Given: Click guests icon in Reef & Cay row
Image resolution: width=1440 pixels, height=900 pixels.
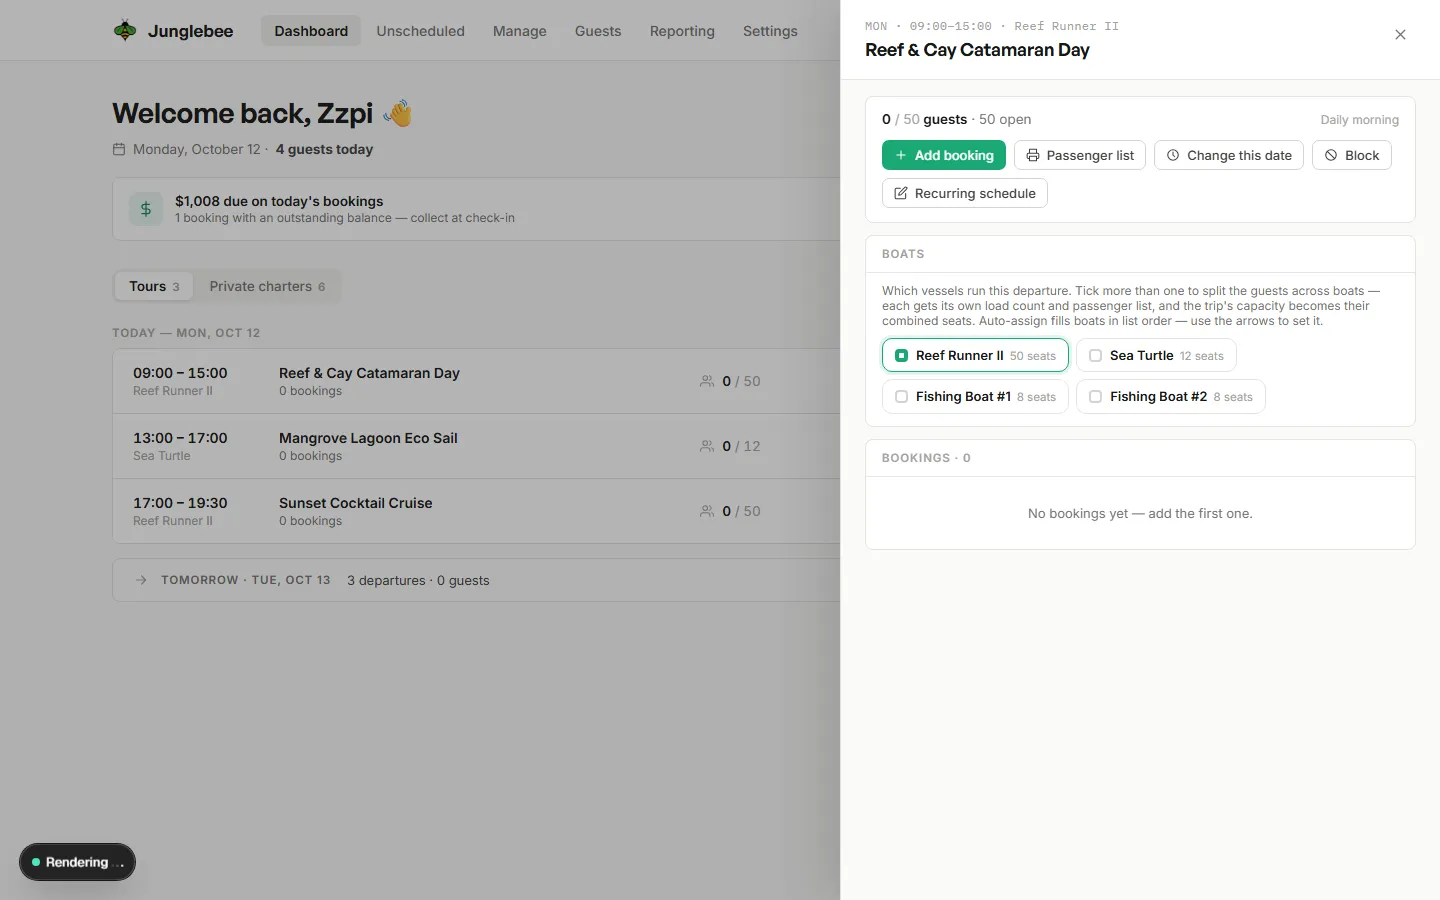Looking at the screenshot, I should click(707, 381).
